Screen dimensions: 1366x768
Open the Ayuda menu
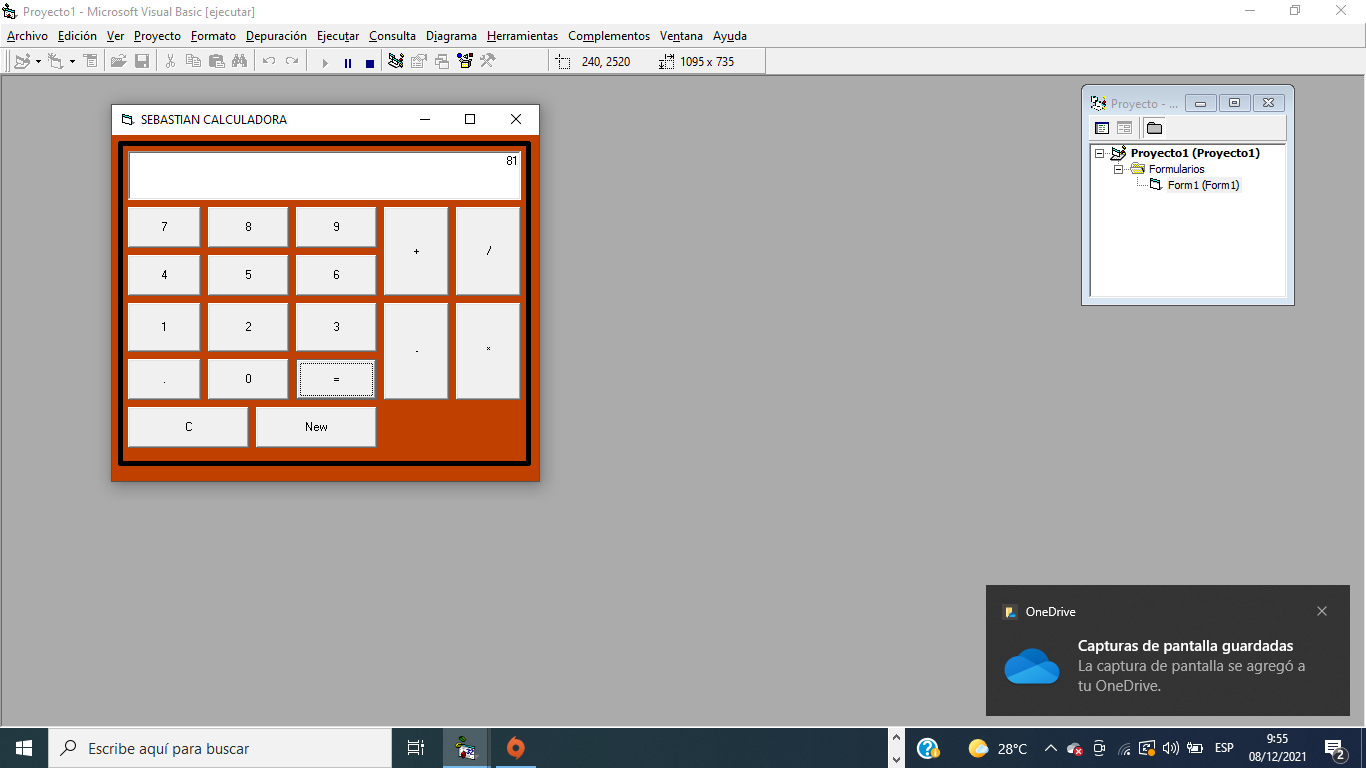click(x=730, y=36)
